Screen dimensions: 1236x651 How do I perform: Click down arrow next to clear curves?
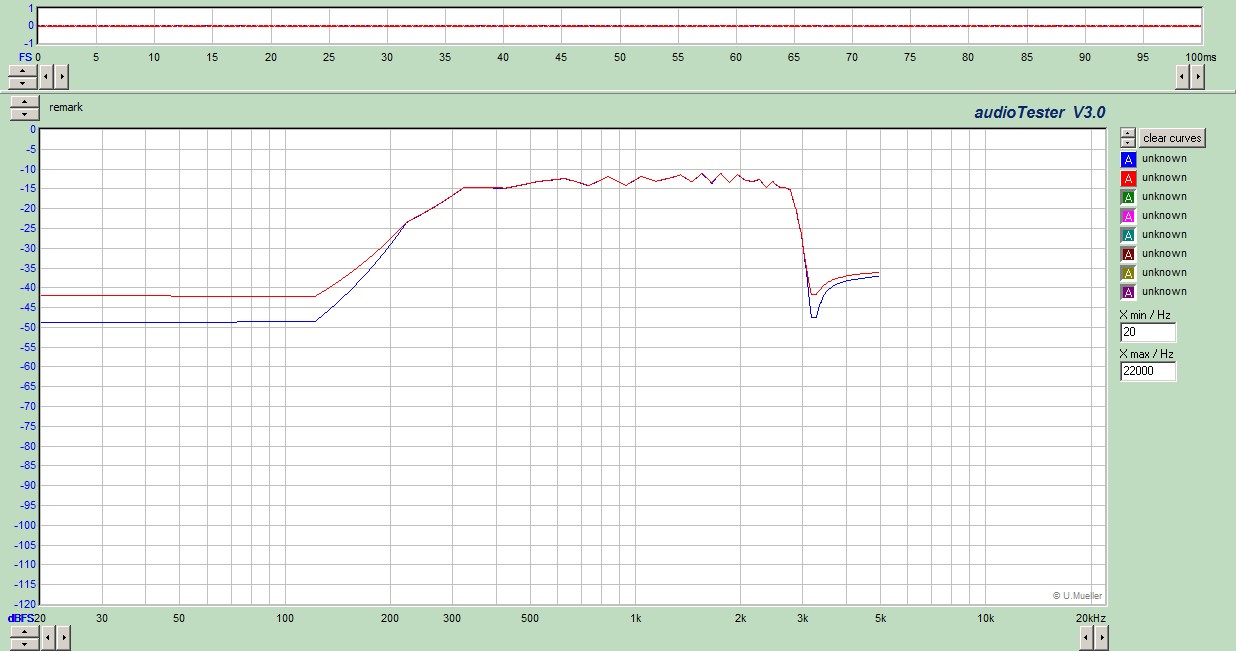pos(1127,142)
